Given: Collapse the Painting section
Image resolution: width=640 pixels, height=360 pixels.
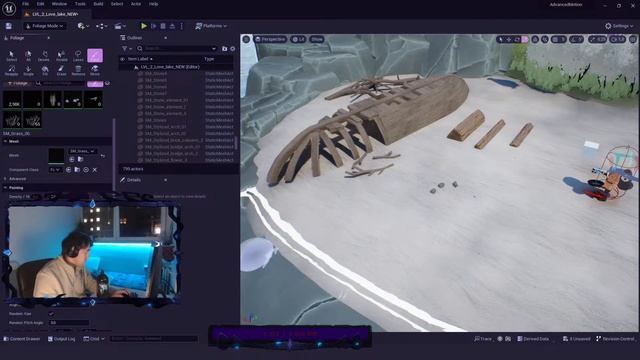Looking at the screenshot, I should 5,188.
